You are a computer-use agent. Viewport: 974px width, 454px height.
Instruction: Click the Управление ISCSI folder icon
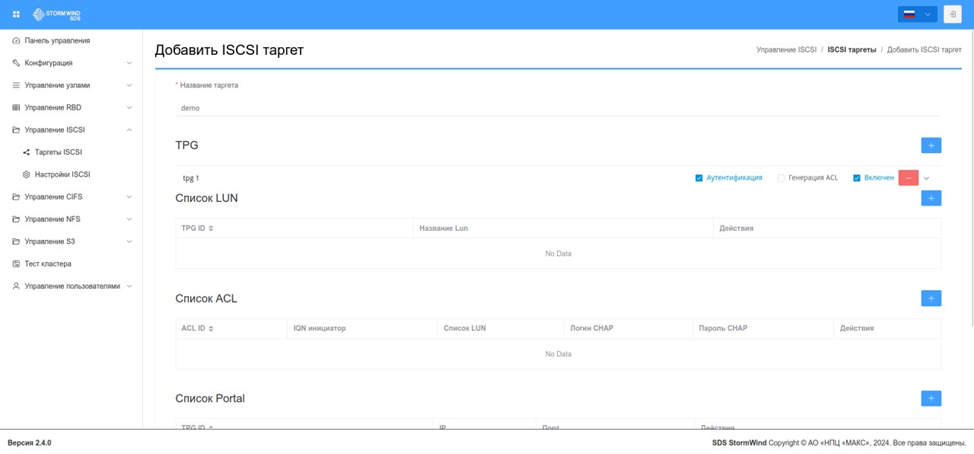point(16,130)
